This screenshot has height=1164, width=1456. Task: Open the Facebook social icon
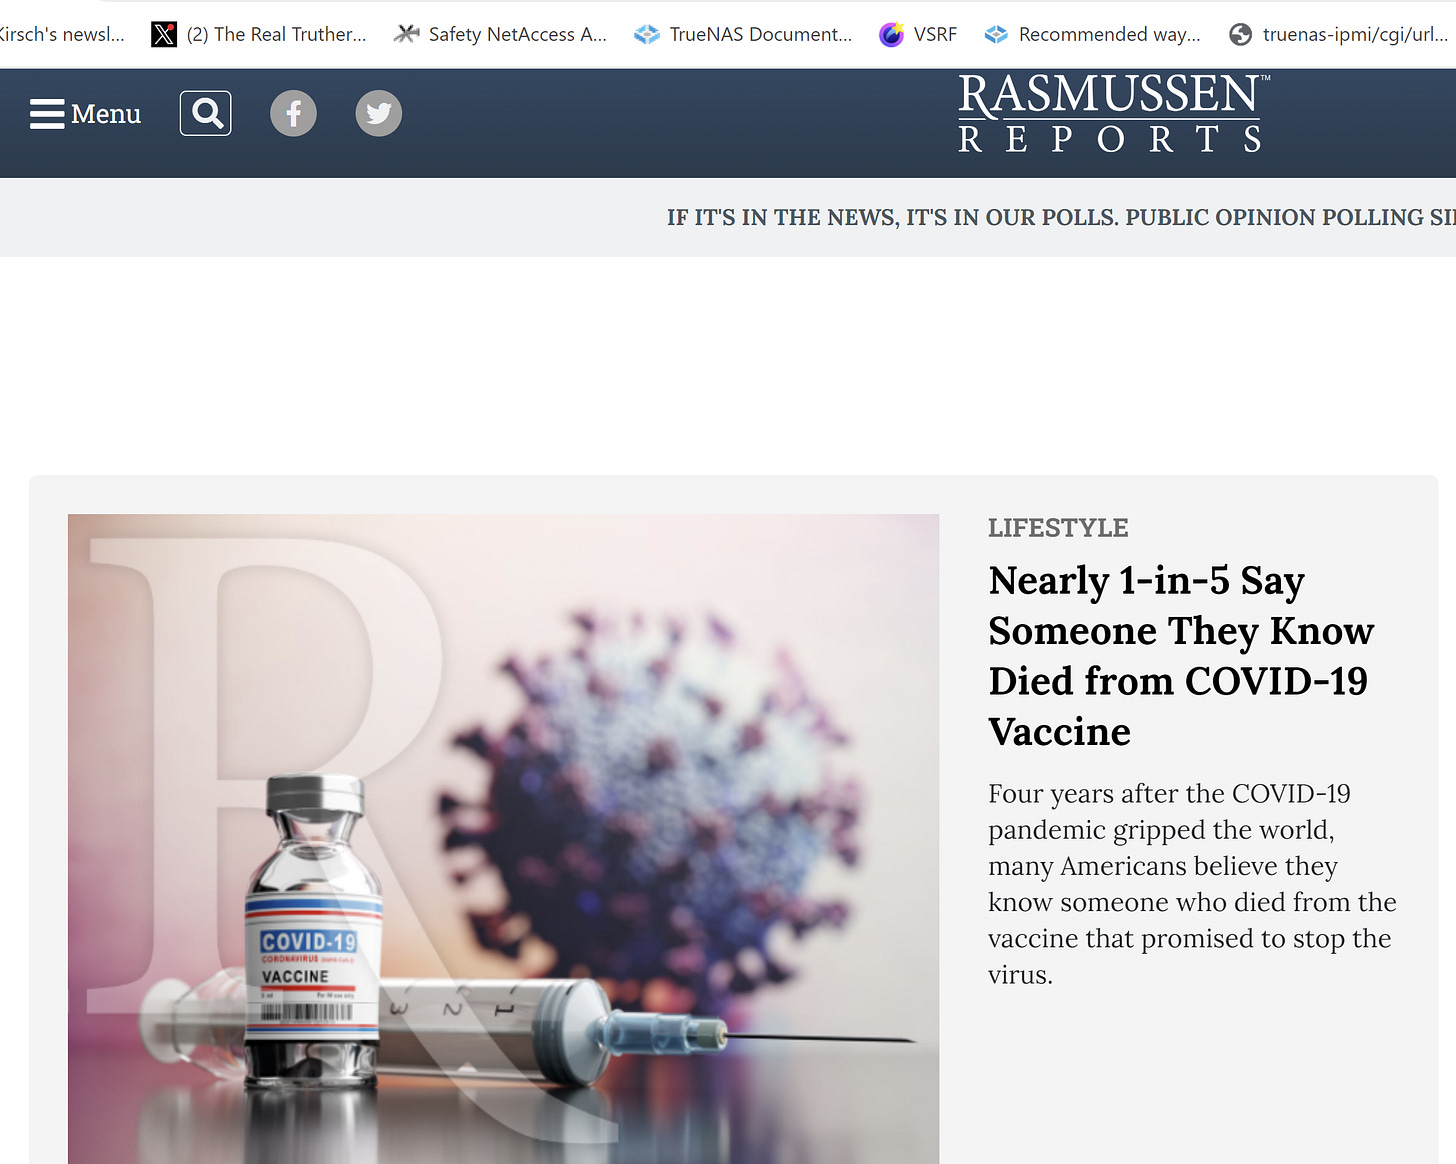(x=293, y=113)
